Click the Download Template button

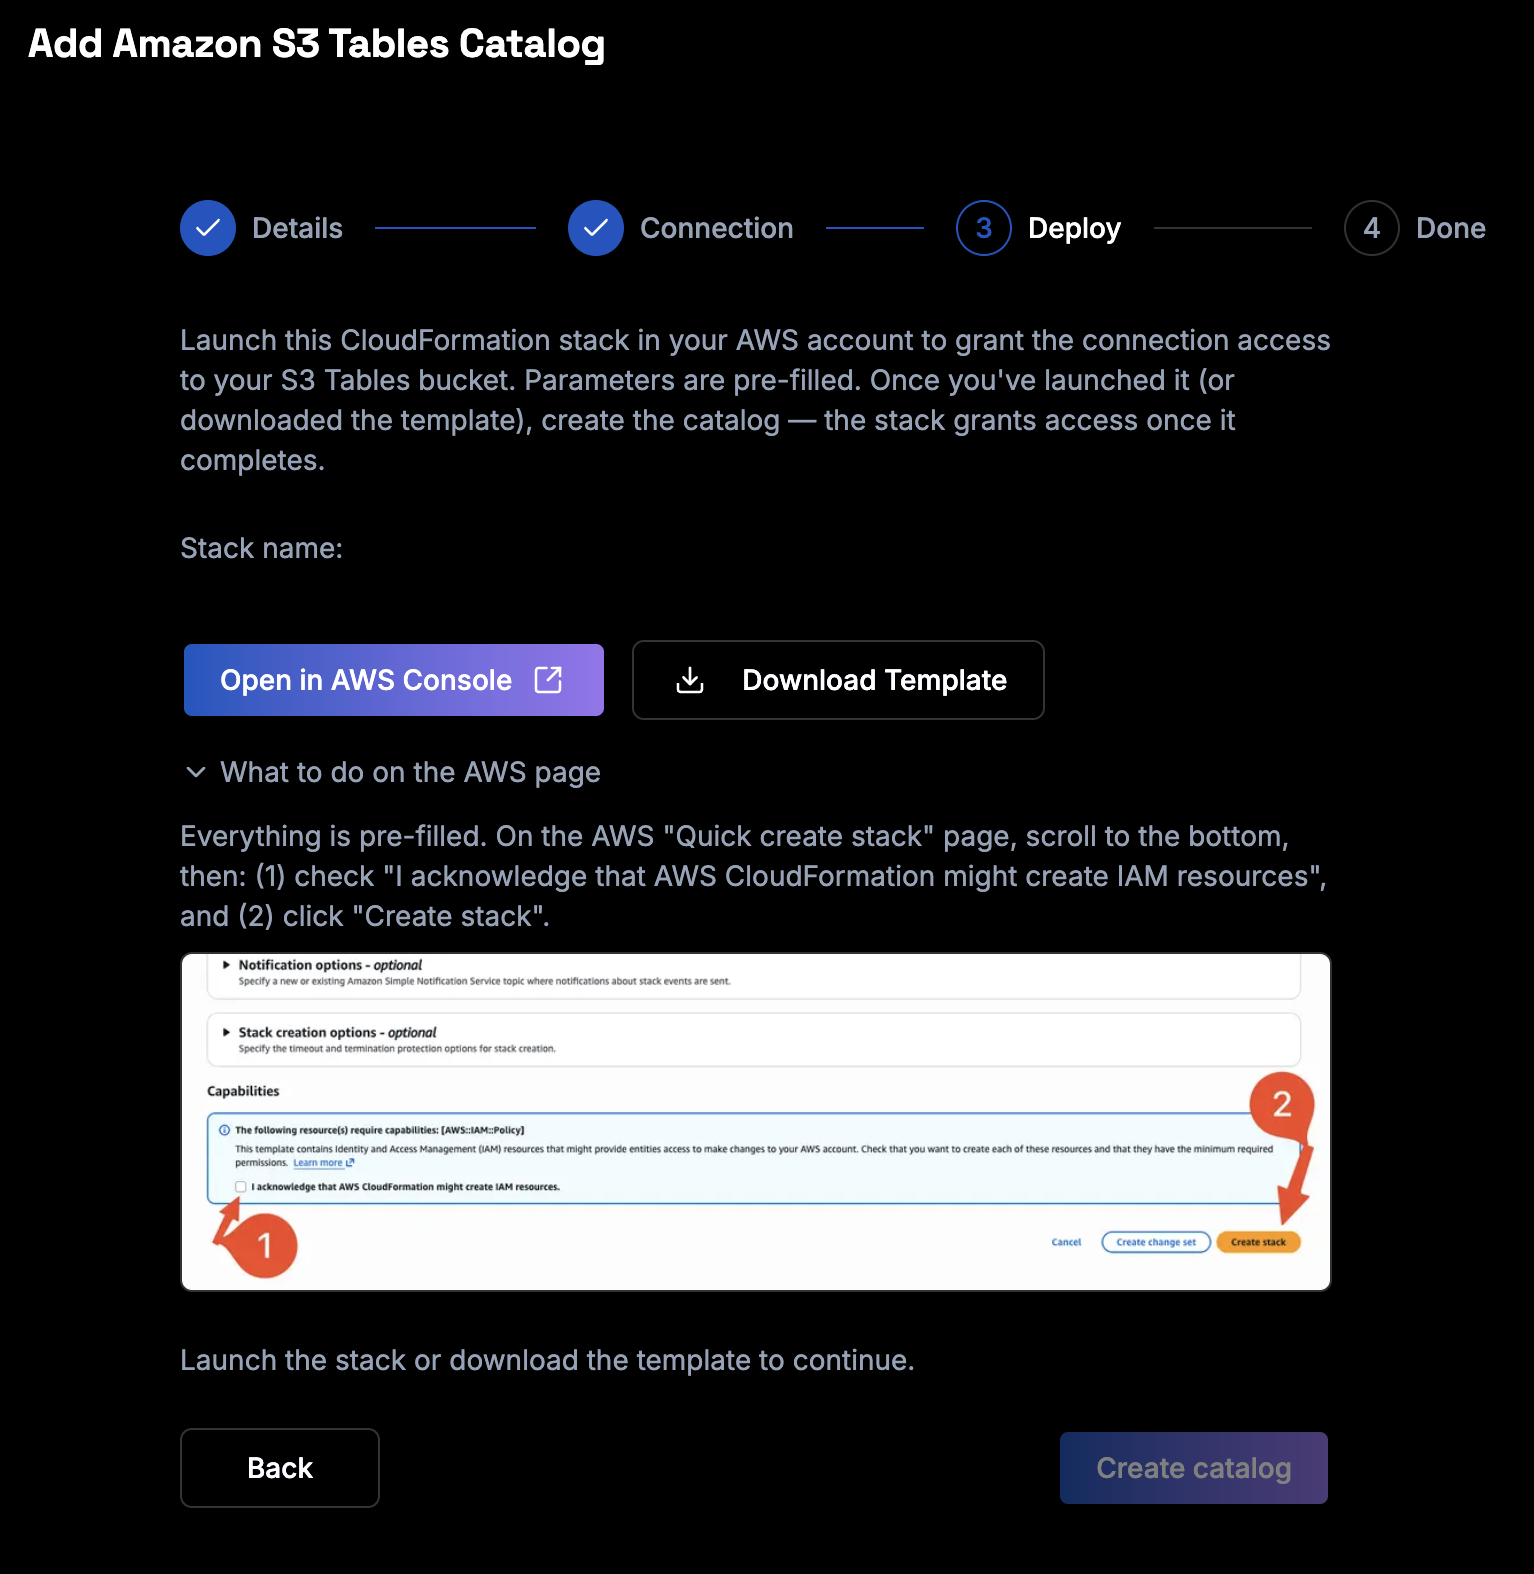[838, 680]
